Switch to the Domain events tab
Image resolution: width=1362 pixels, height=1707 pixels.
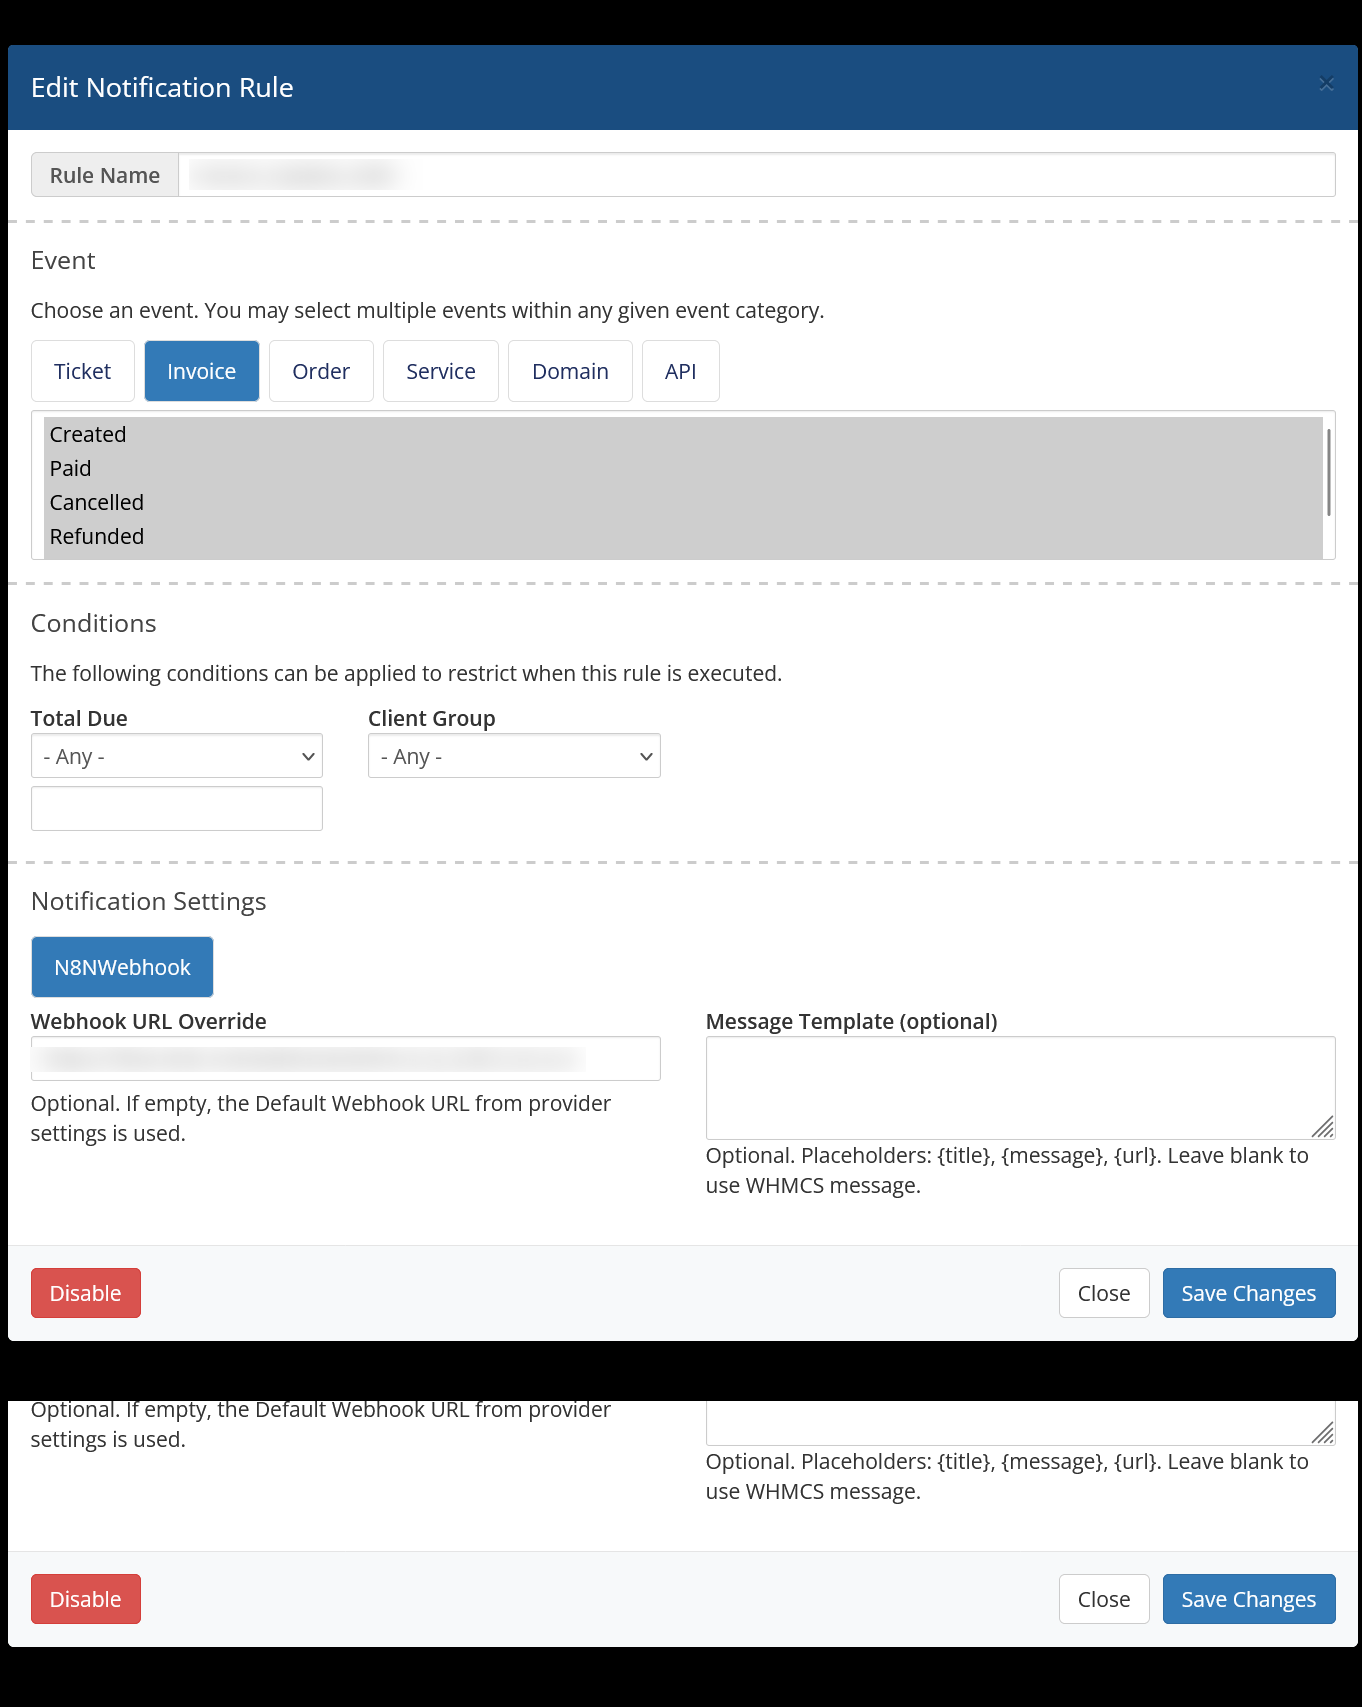[570, 371]
